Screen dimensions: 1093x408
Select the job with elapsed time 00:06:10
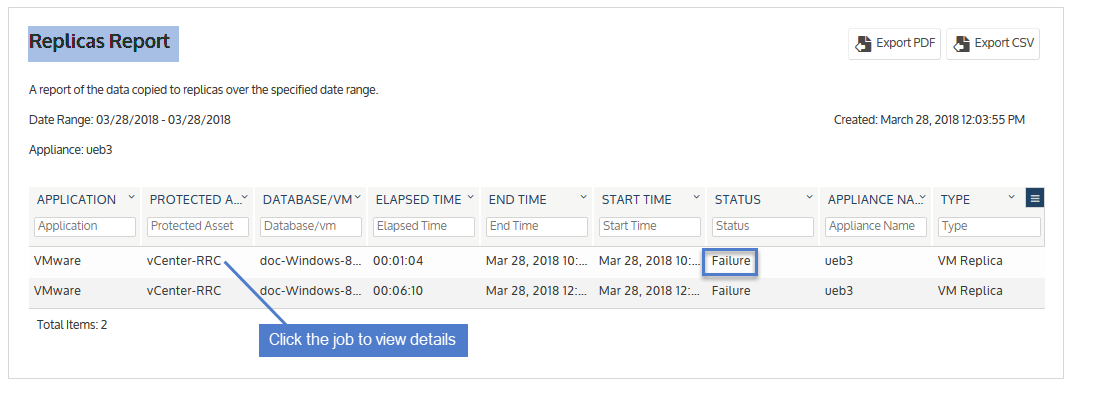pyautogui.click(x=537, y=292)
